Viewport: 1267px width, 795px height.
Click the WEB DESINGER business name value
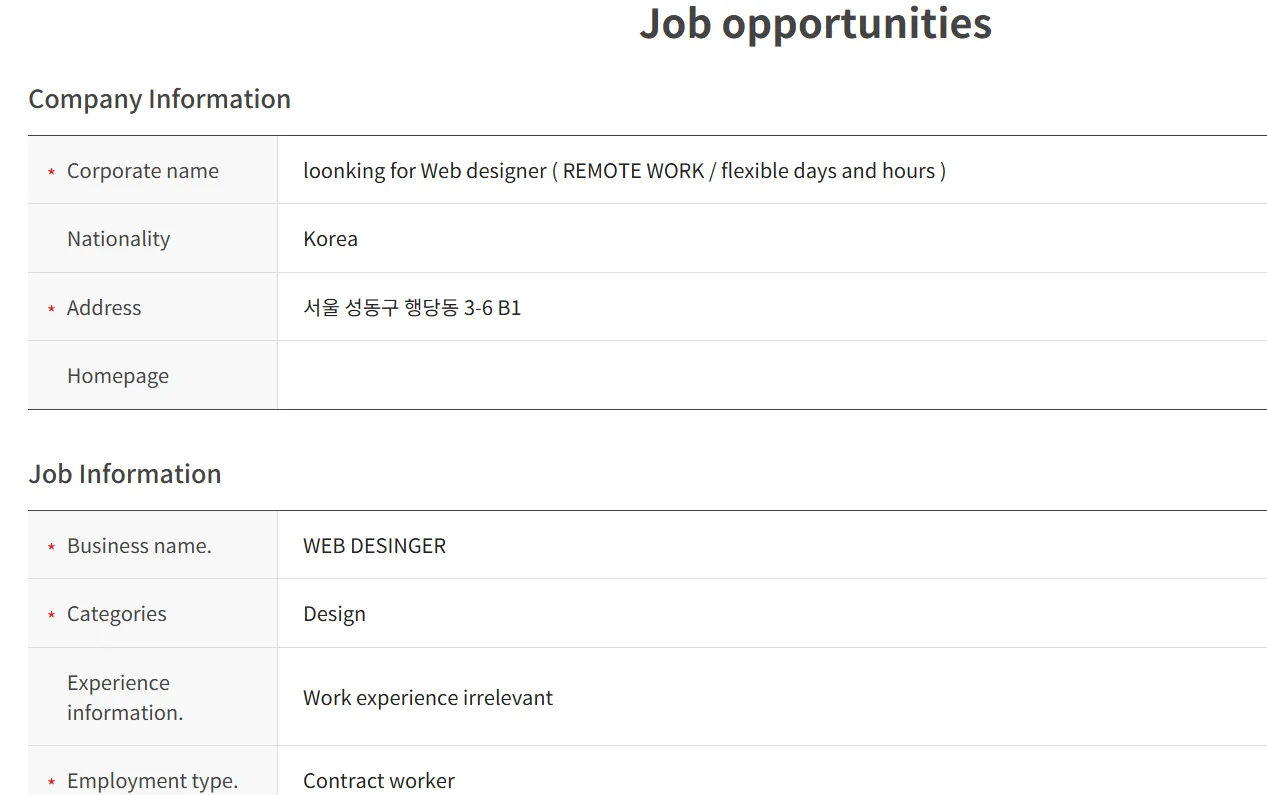374,546
